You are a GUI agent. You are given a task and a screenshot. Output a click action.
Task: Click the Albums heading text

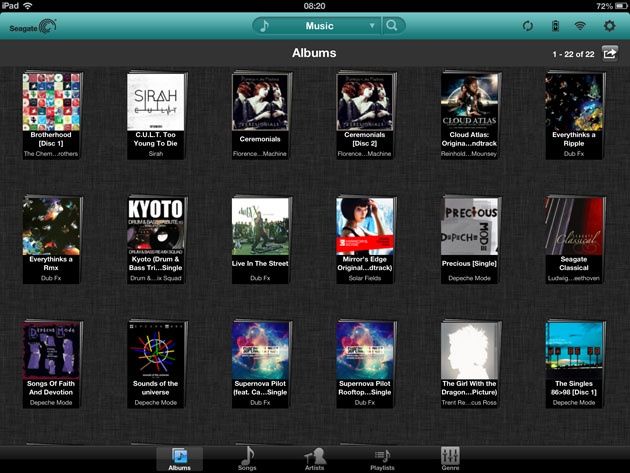(314, 53)
